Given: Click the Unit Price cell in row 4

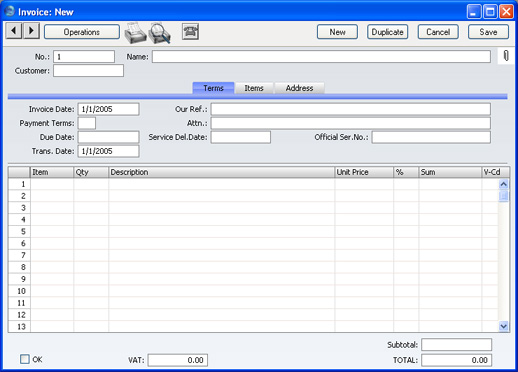Looking at the screenshot, I should pos(364,219).
